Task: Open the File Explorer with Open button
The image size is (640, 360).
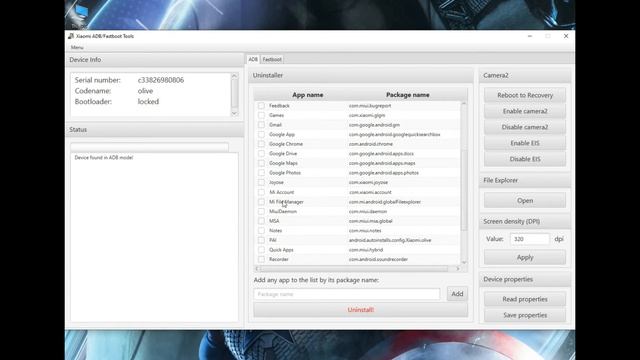Action: point(525,200)
